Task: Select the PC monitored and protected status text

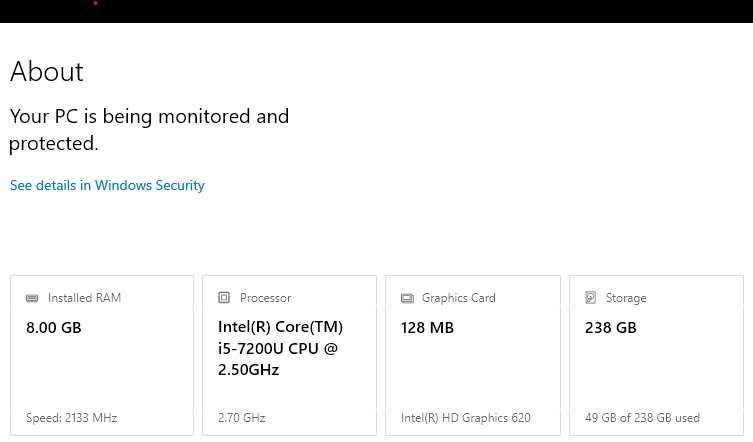Action: pos(149,130)
